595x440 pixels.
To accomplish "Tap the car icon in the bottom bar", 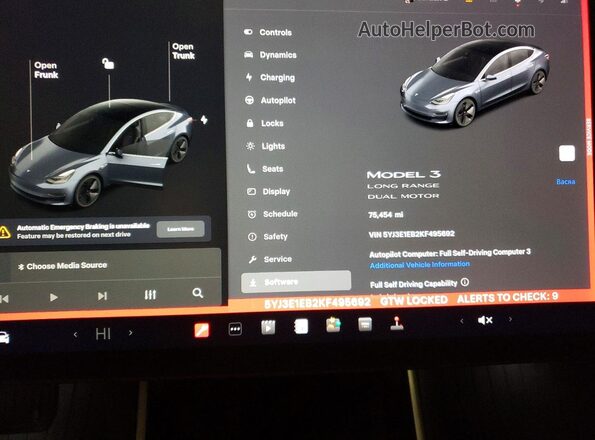I will pyautogui.click(x=4, y=337).
